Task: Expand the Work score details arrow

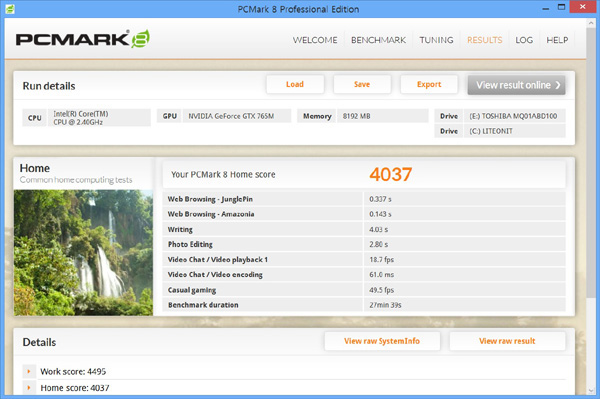Action: pos(29,371)
